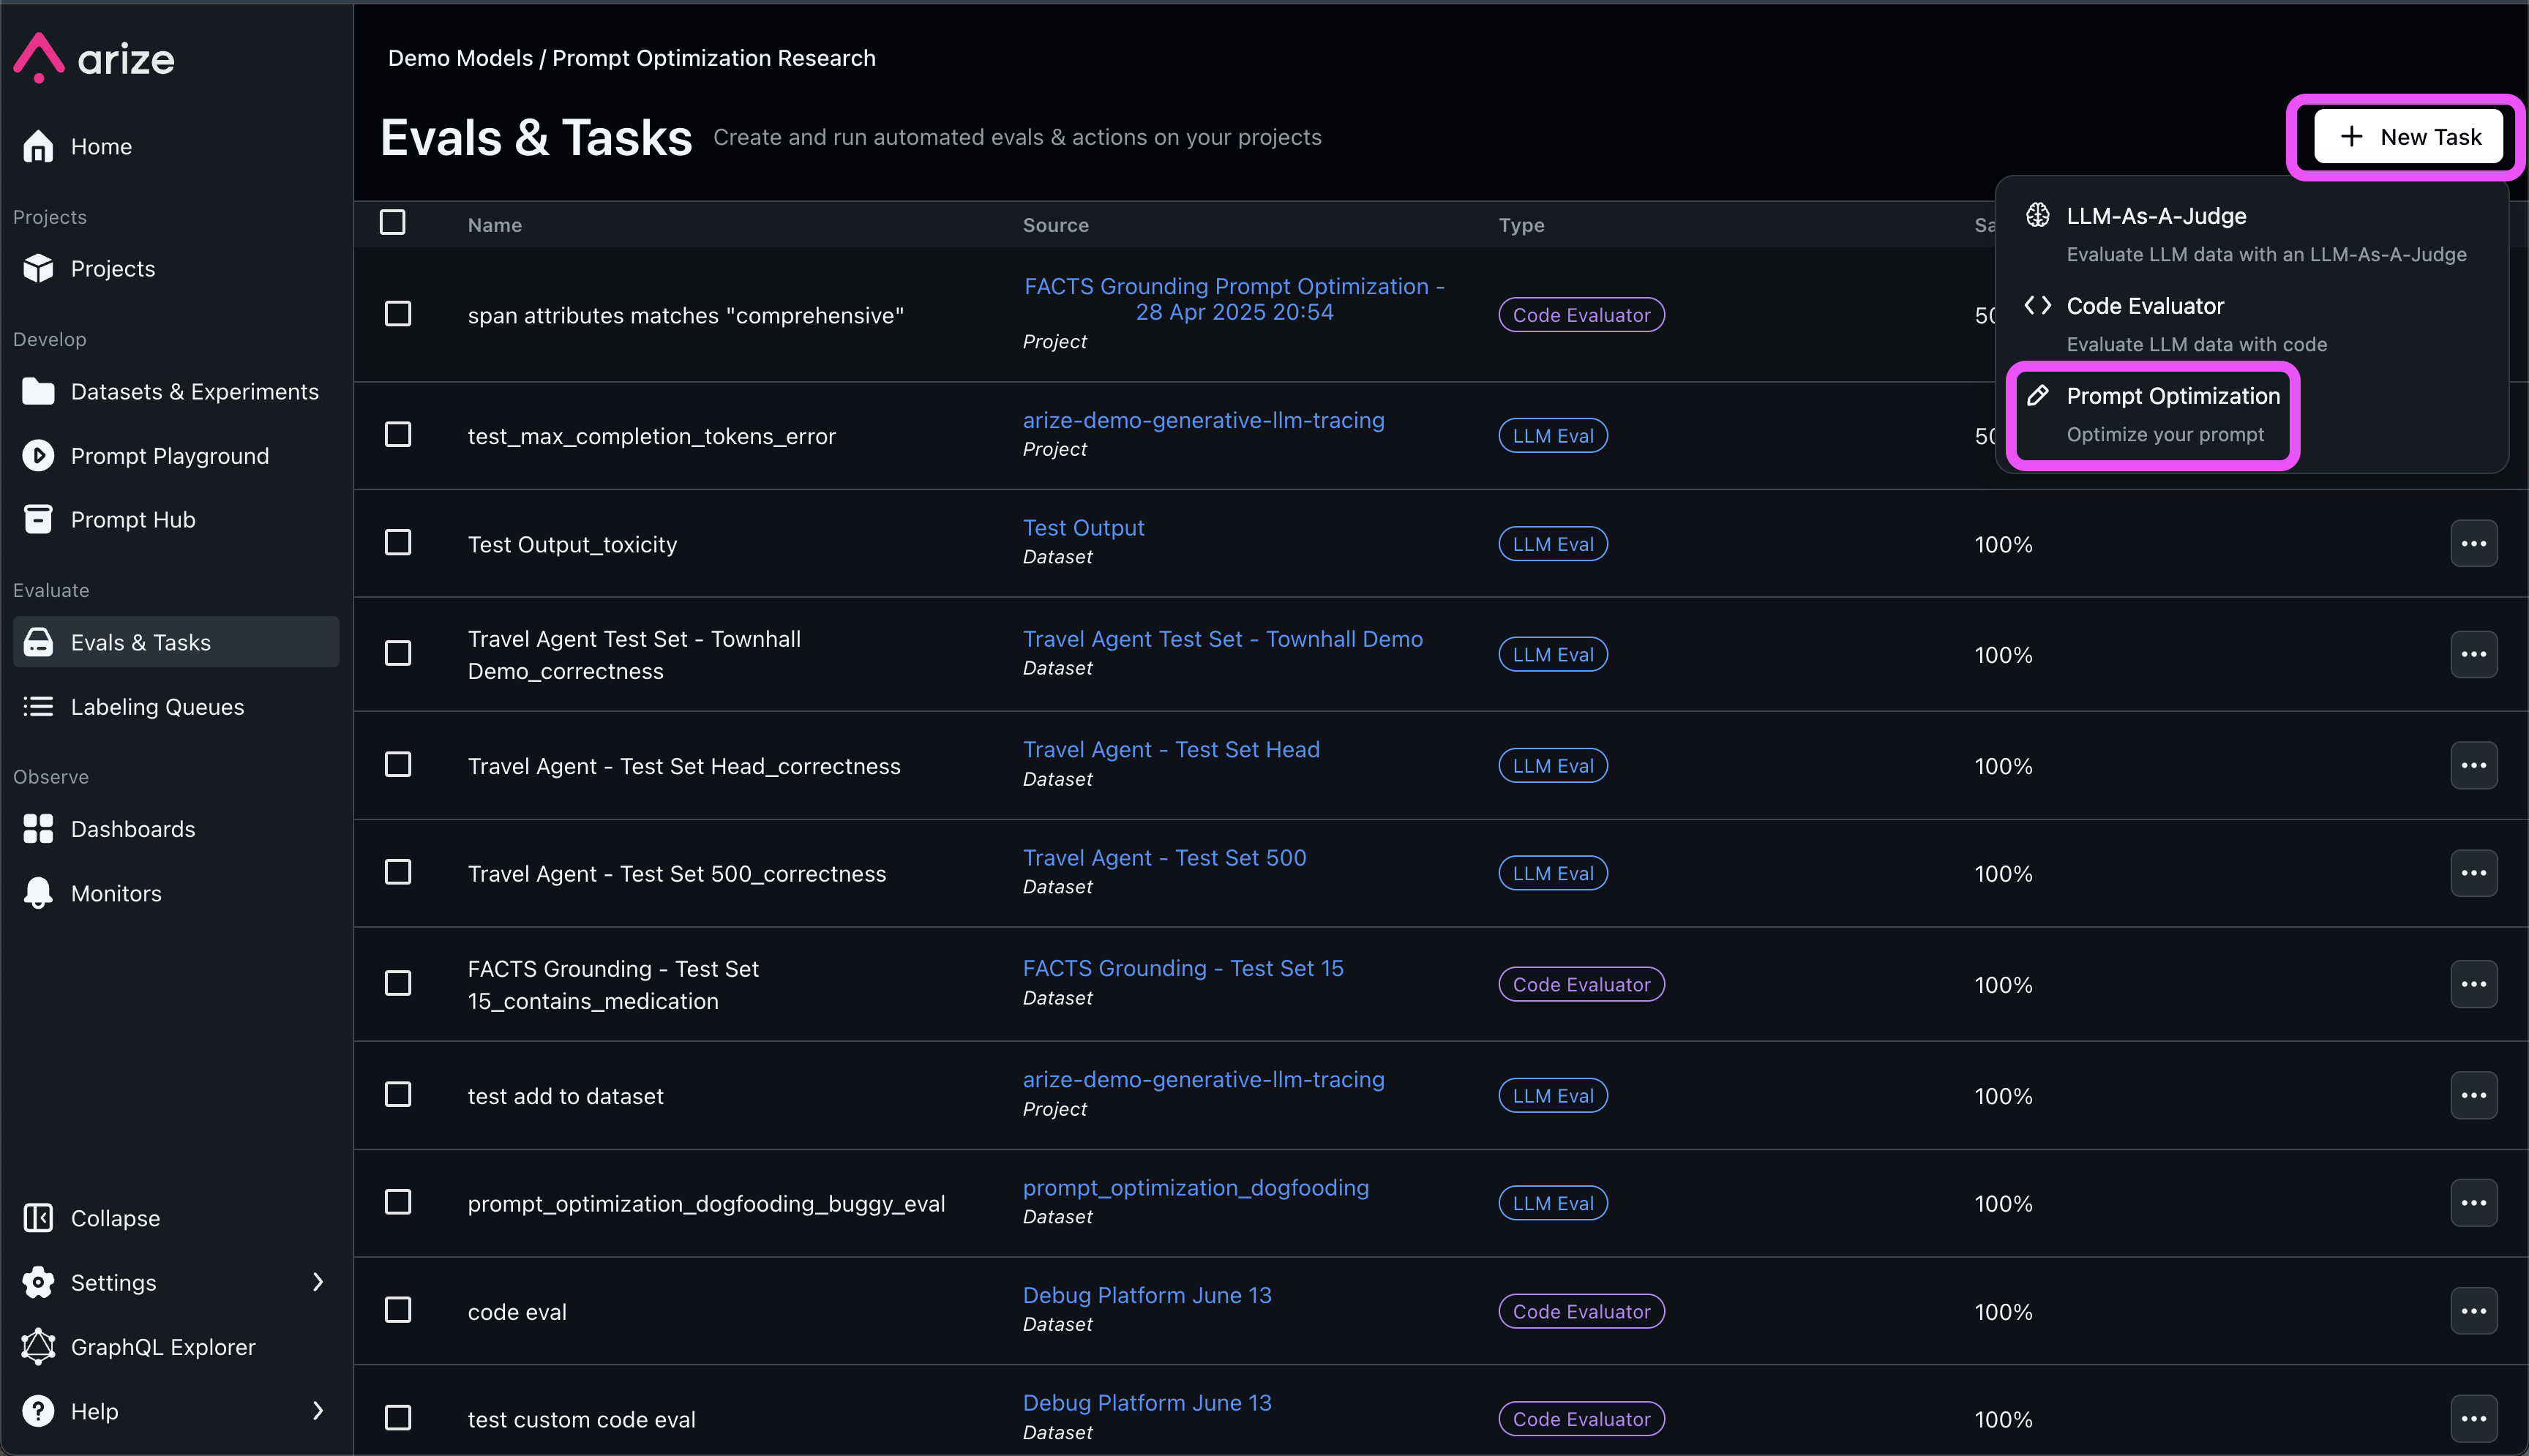Click the Prompt Playground play icon
Viewport: 2529px width, 1456px height.
coord(38,455)
